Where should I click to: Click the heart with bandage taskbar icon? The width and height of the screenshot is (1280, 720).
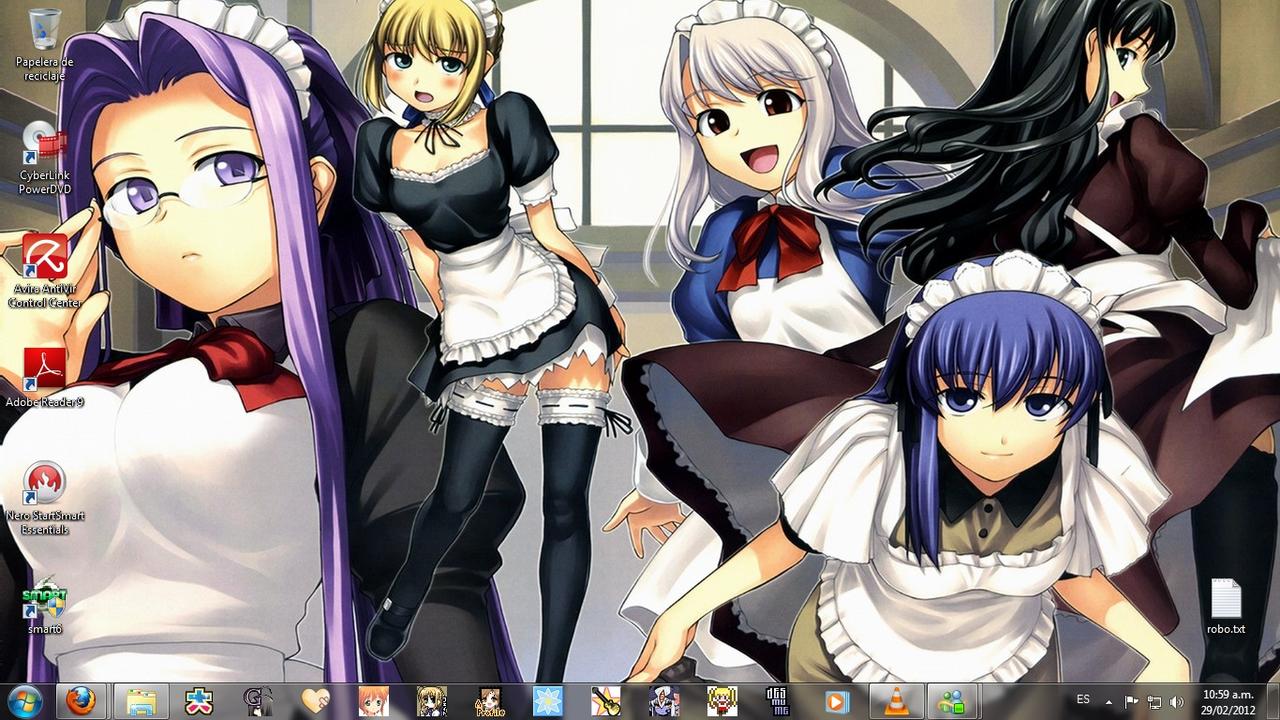click(316, 700)
